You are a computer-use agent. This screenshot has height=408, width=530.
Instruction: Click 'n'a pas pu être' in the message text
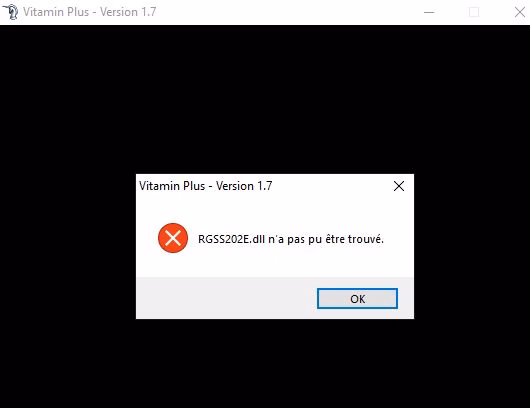click(x=307, y=239)
